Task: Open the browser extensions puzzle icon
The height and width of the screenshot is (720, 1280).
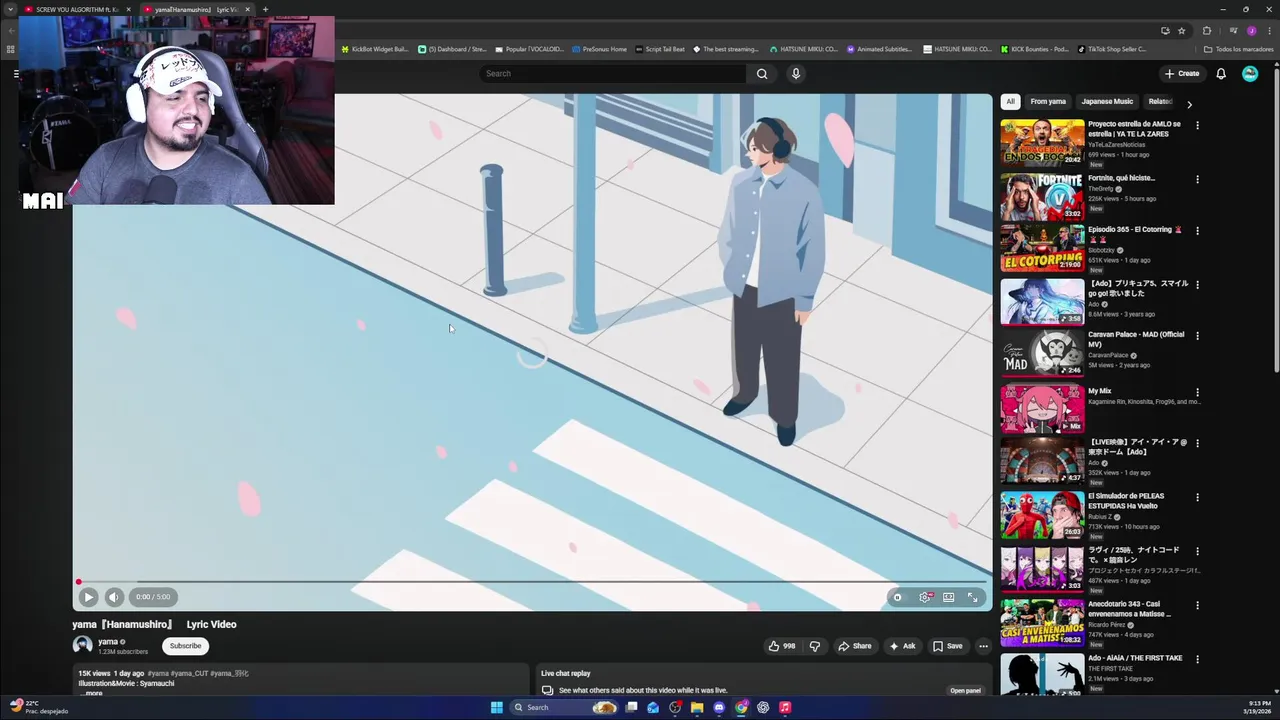Action: [1206, 31]
